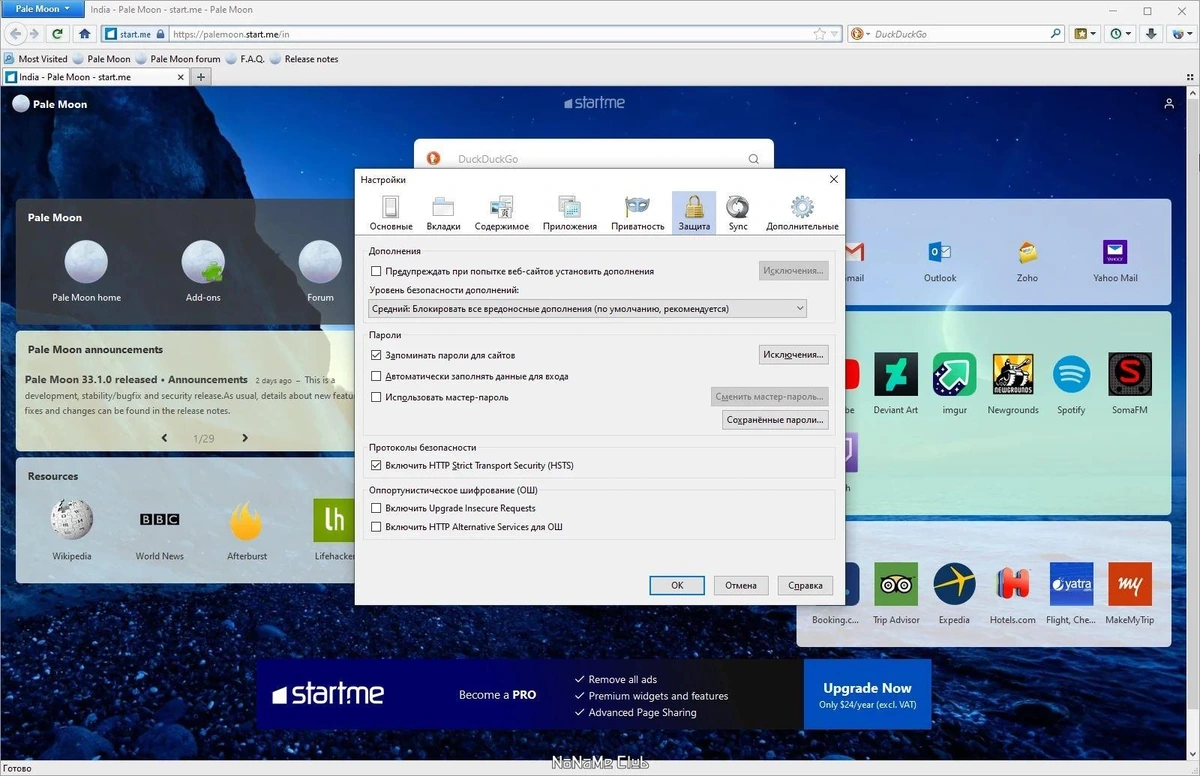
Task: Go to next announcement arrow
Action: tap(245, 438)
